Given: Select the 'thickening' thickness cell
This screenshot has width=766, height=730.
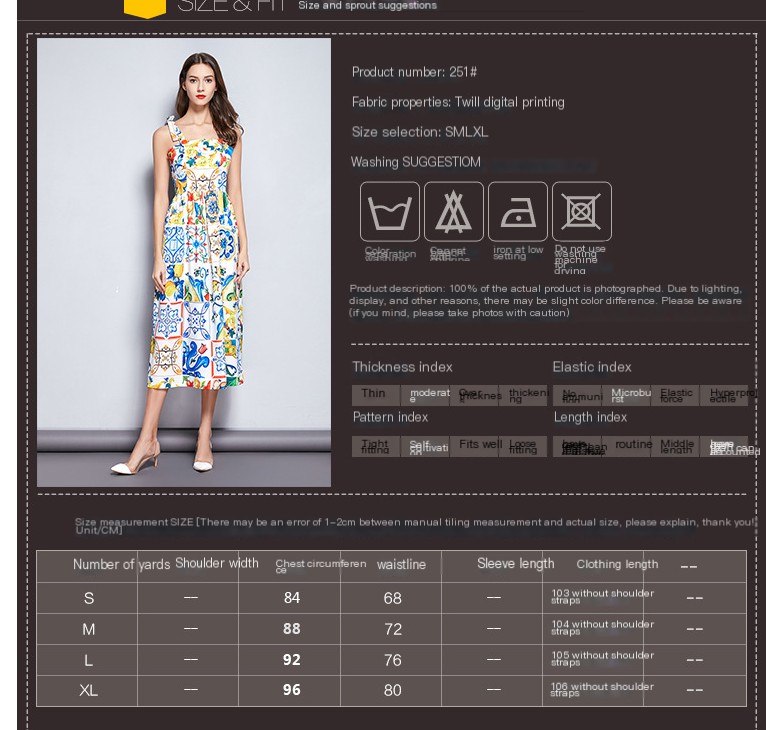Looking at the screenshot, I should [523, 395].
